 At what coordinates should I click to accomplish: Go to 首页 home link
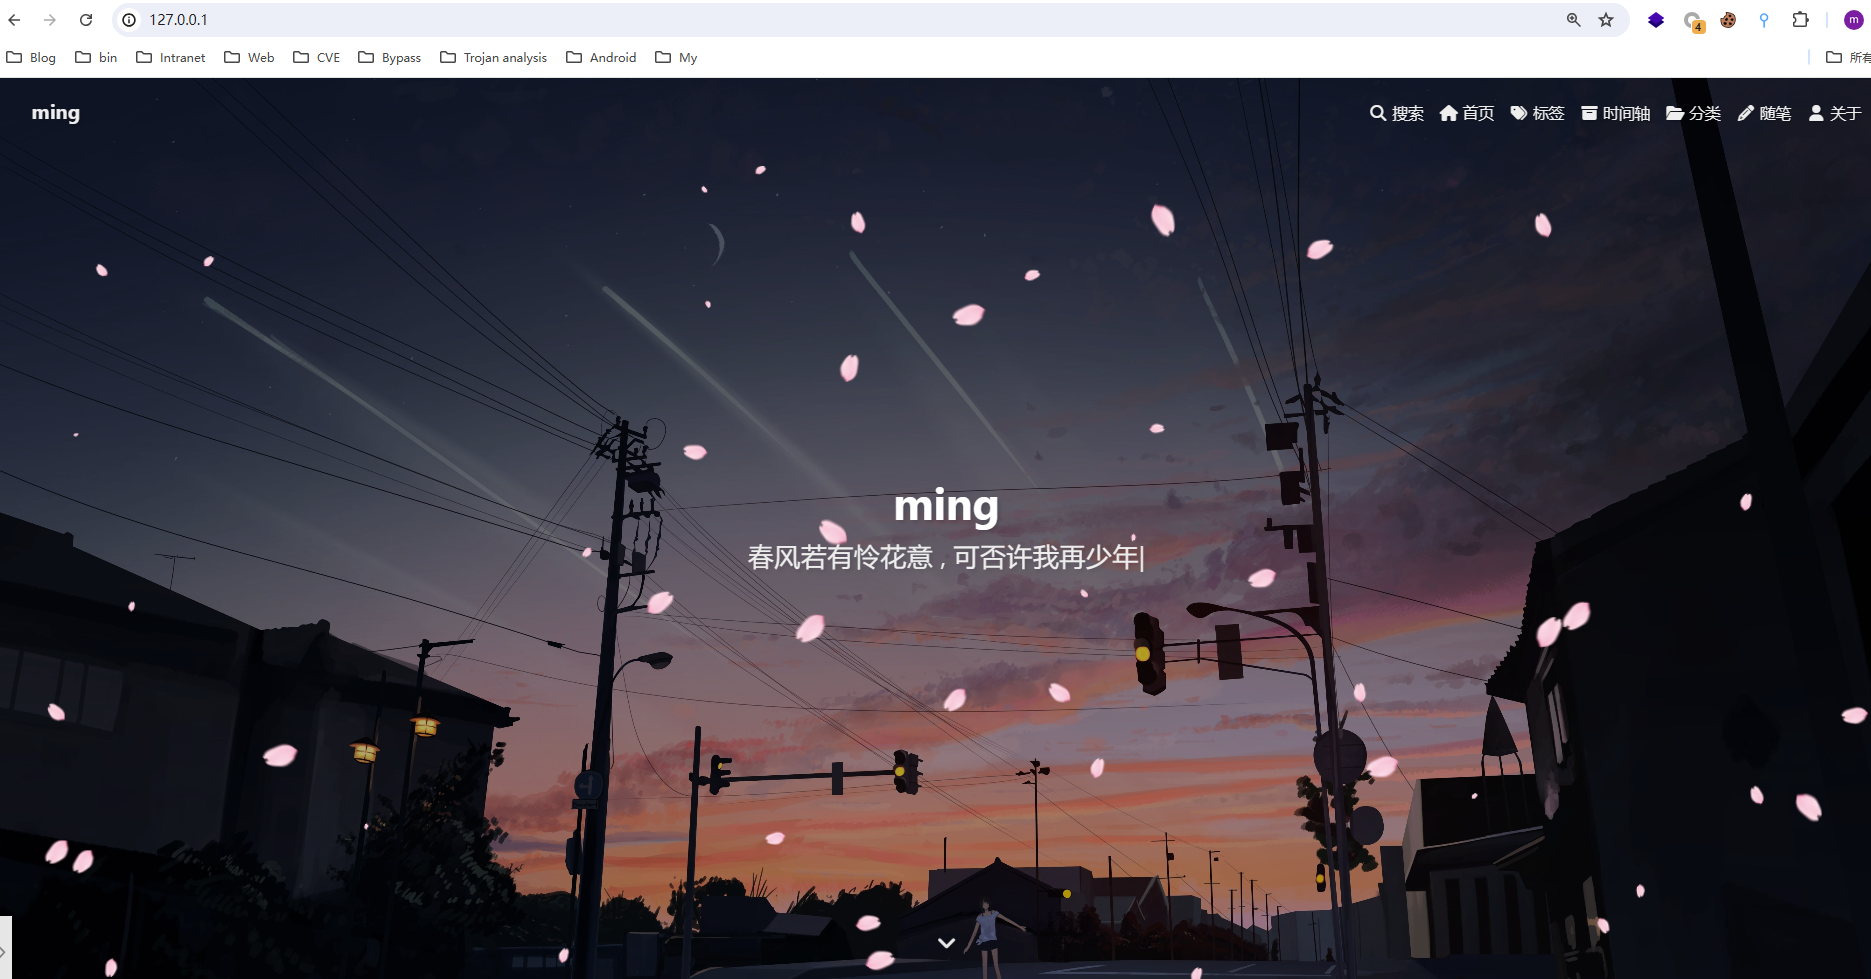(1467, 113)
